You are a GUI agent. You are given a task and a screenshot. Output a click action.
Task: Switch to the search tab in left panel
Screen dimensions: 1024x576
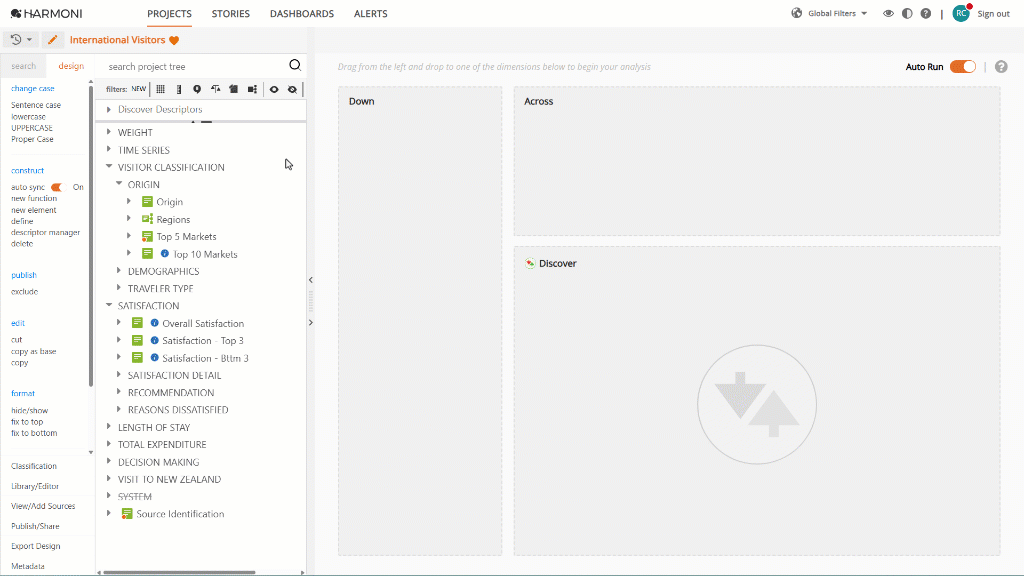pyautogui.click(x=24, y=66)
